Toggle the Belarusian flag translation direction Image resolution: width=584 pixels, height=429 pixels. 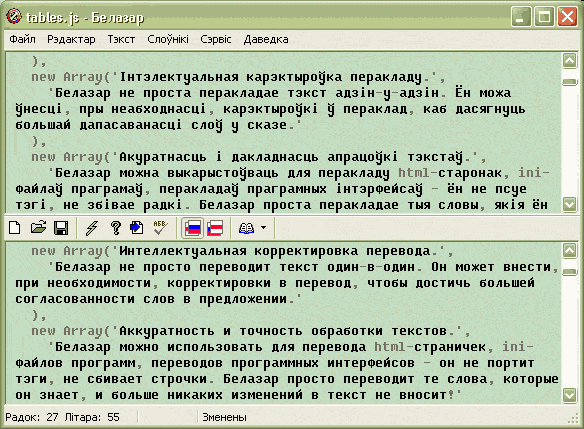215,228
